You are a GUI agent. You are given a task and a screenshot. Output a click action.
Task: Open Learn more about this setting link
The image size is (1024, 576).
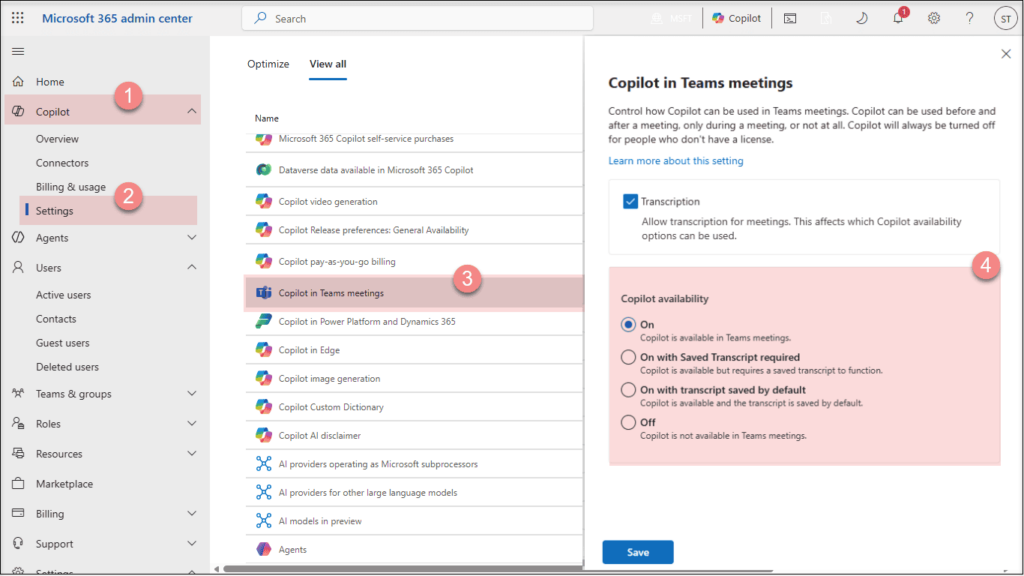pyautogui.click(x=675, y=161)
